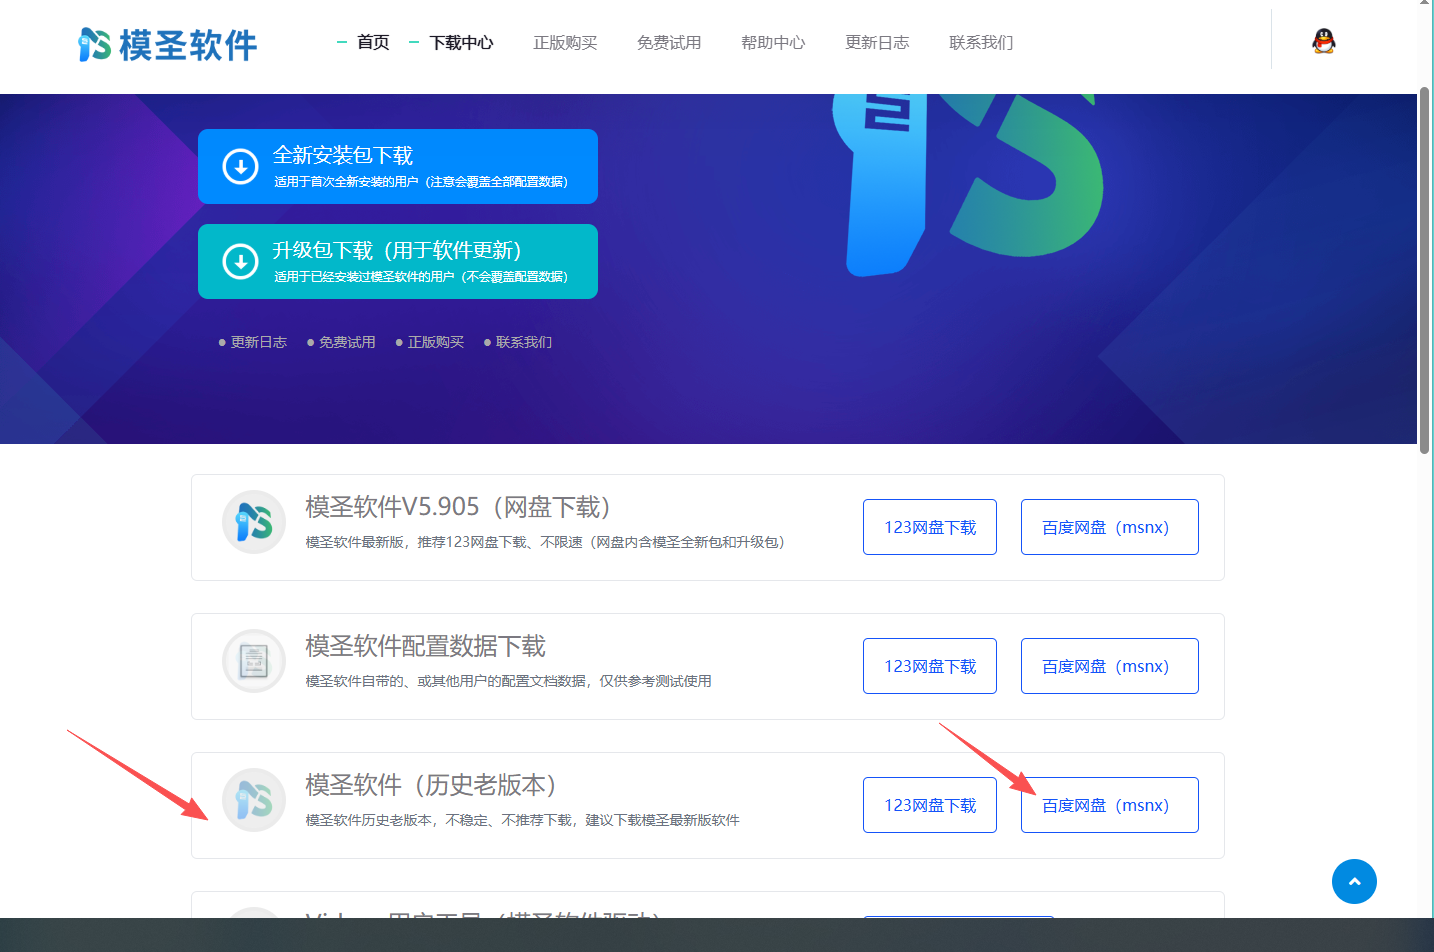The height and width of the screenshot is (952, 1434).
Task: Click 123网盘下载 for 配置数据下载
Action: (x=930, y=666)
